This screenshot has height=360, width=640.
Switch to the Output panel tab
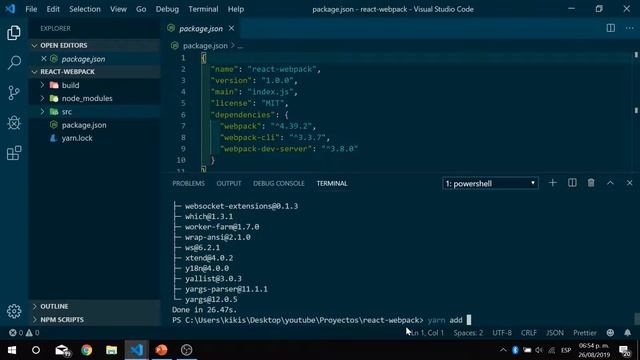coord(229,183)
